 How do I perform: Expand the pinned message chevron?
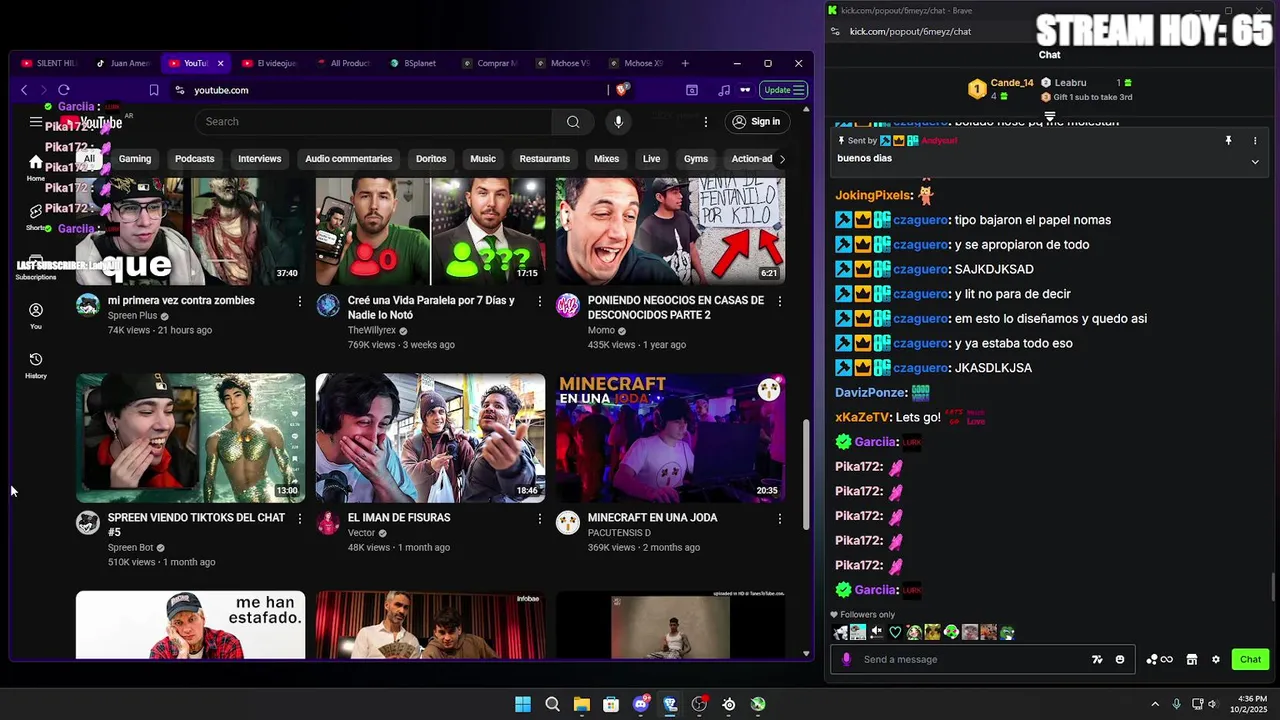click(x=1255, y=162)
